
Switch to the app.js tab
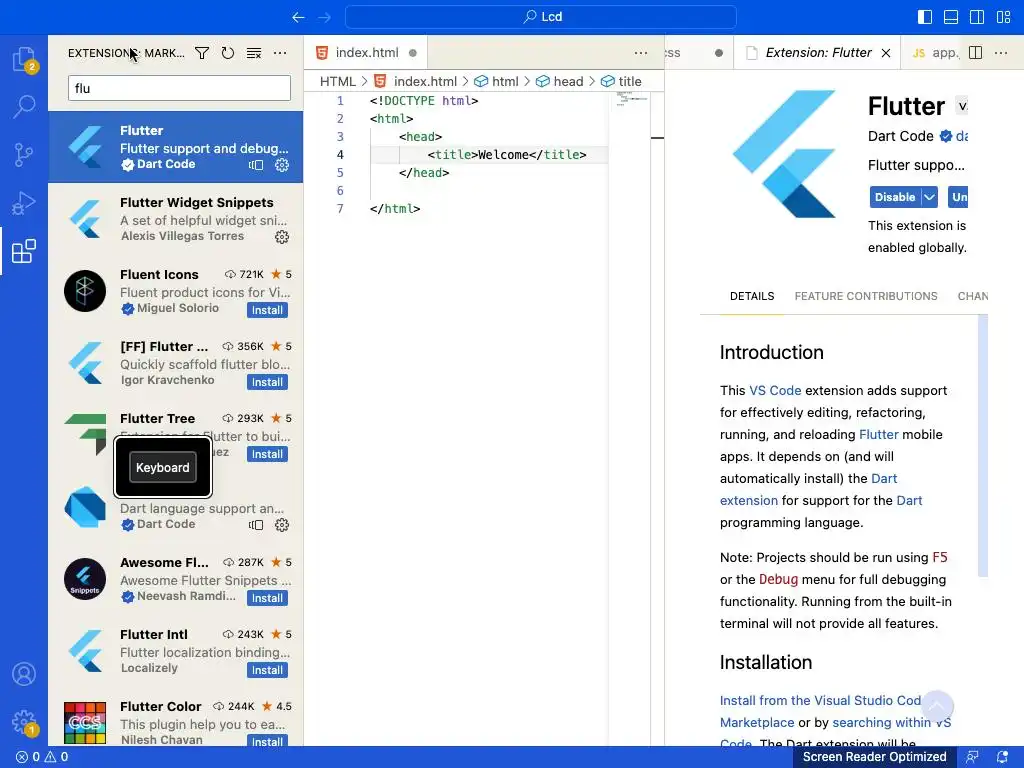[x=935, y=53]
